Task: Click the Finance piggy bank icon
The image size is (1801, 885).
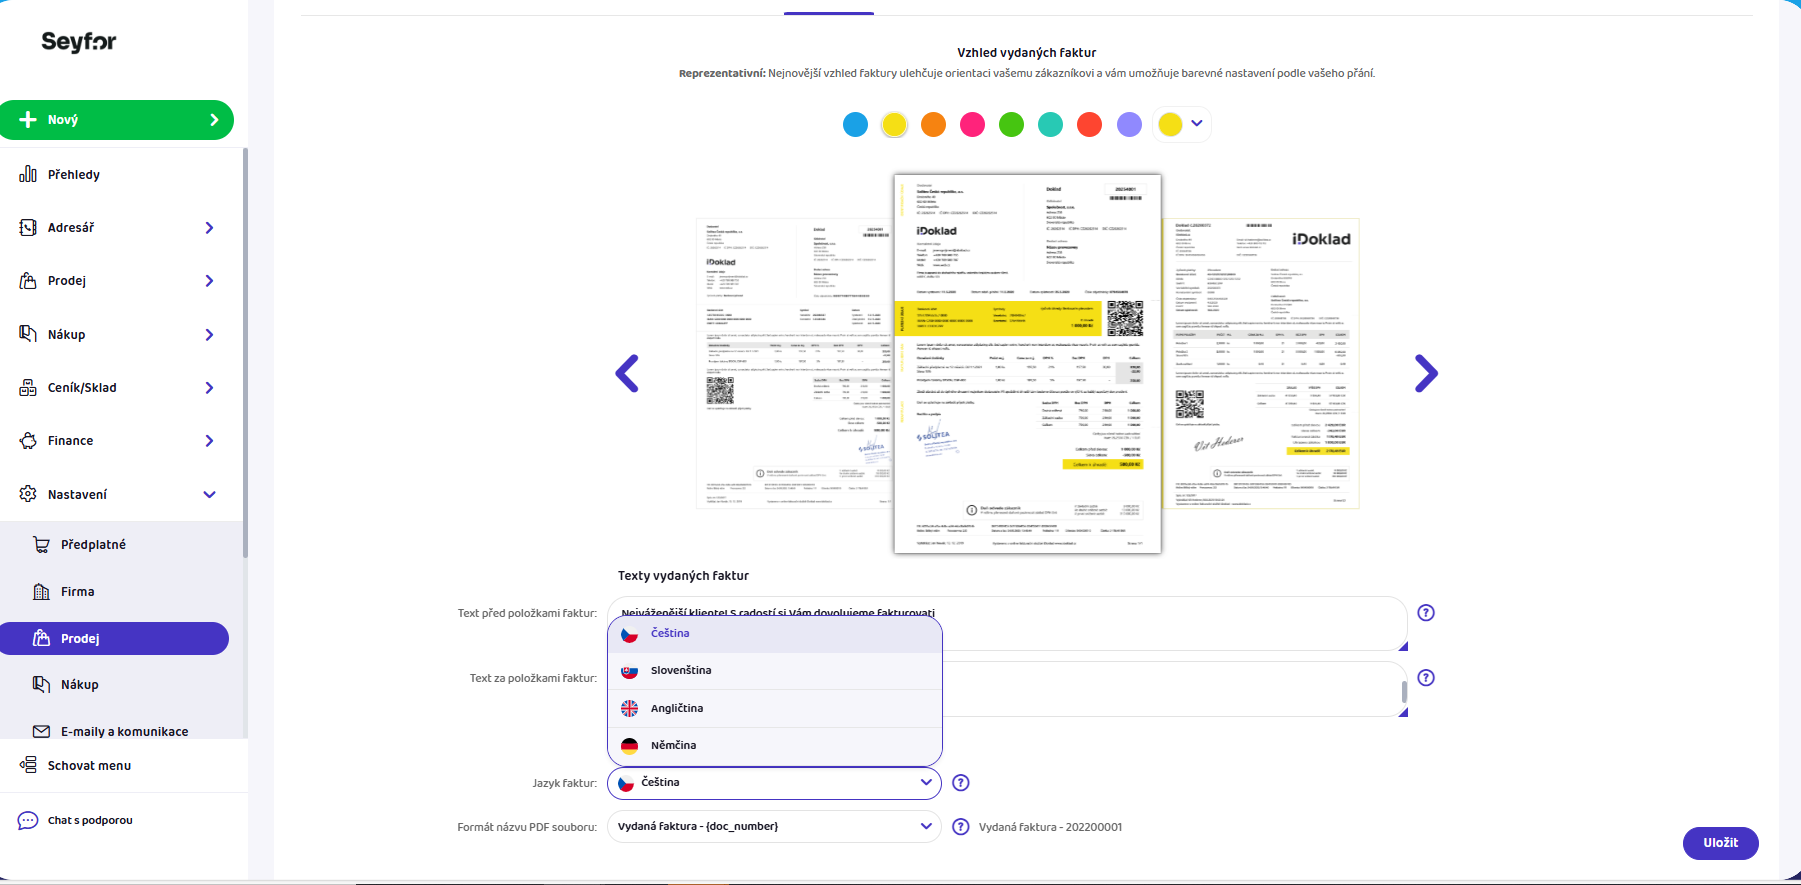Action: click(28, 441)
